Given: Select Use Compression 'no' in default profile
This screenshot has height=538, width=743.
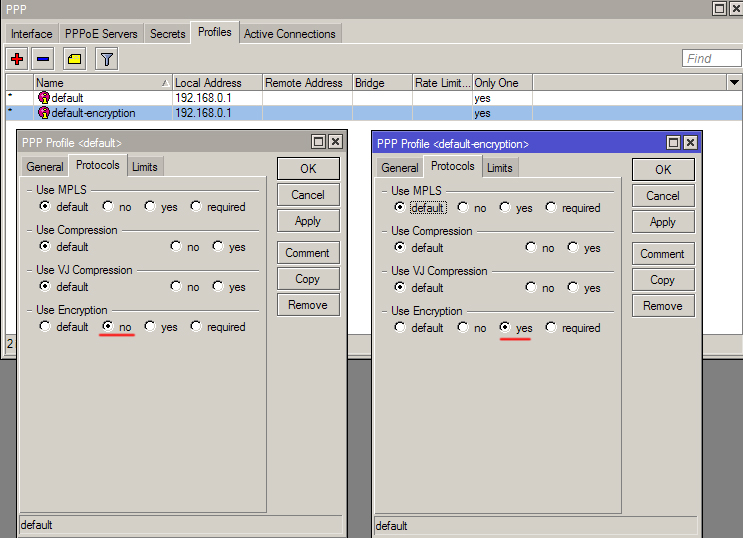Looking at the screenshot, I should 176,247.
